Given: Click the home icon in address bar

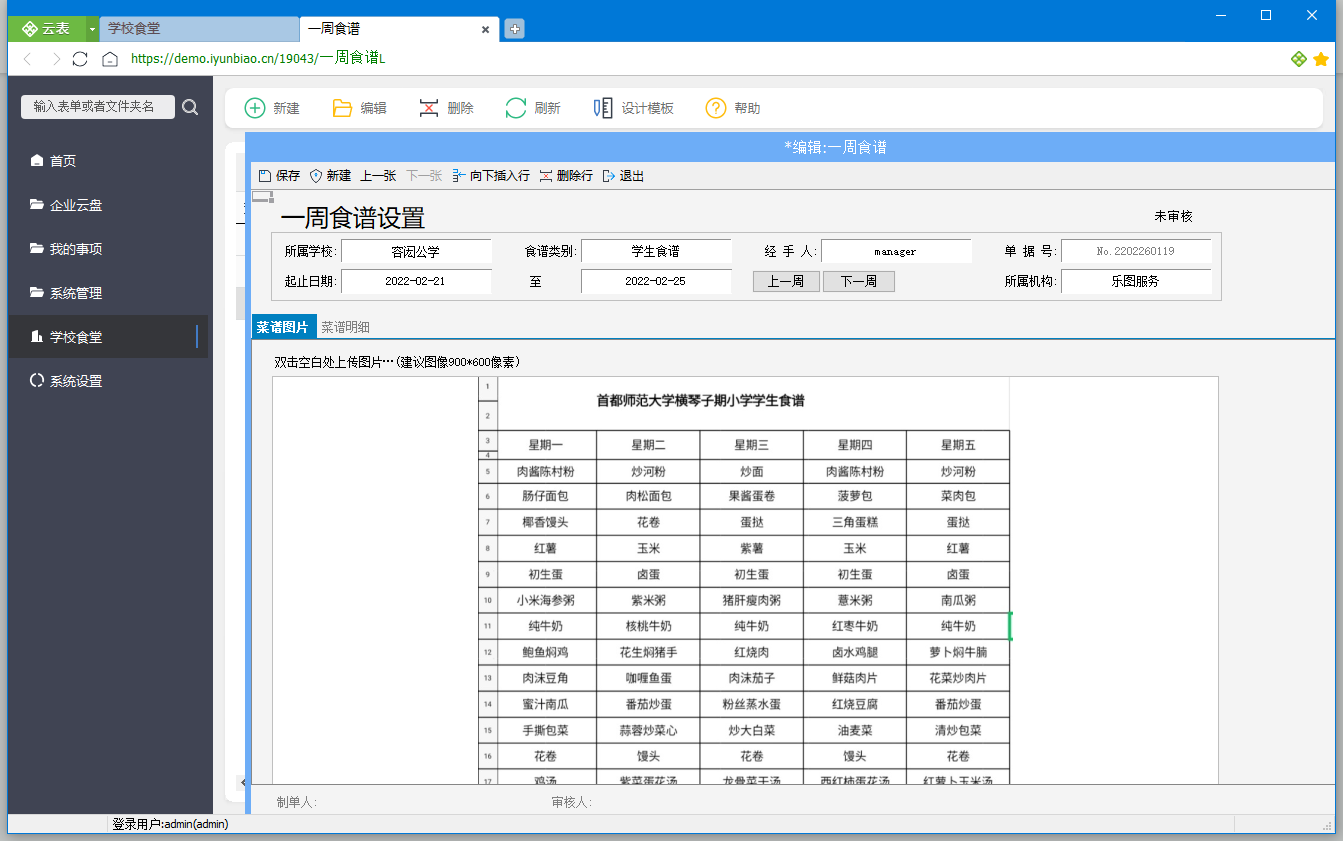Looking at the screenshot, I should pyautogui.click(x=110, y=59).
